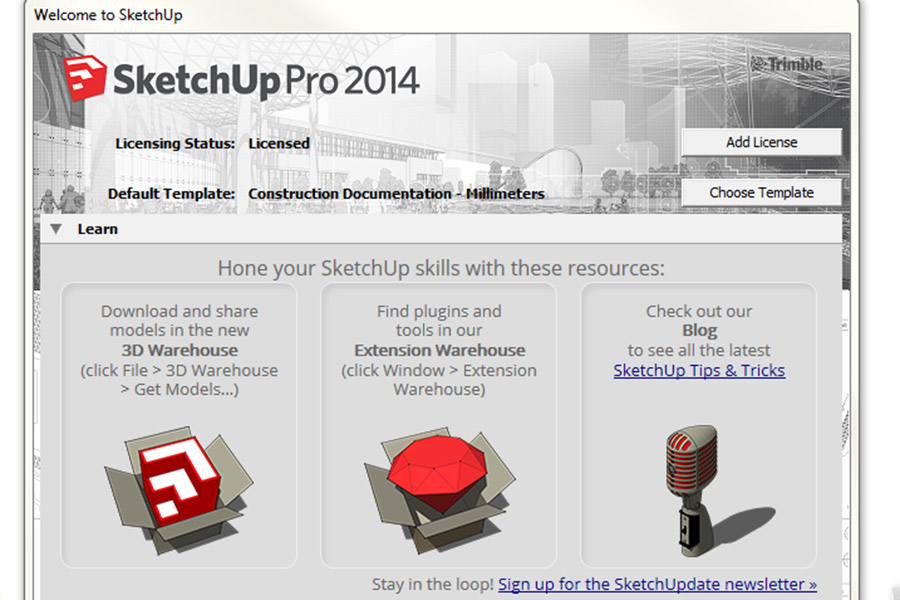Image resolution: width=900 pixels, height=600 pixels.
Task: Click the Trimble logo
Action: 788,64
